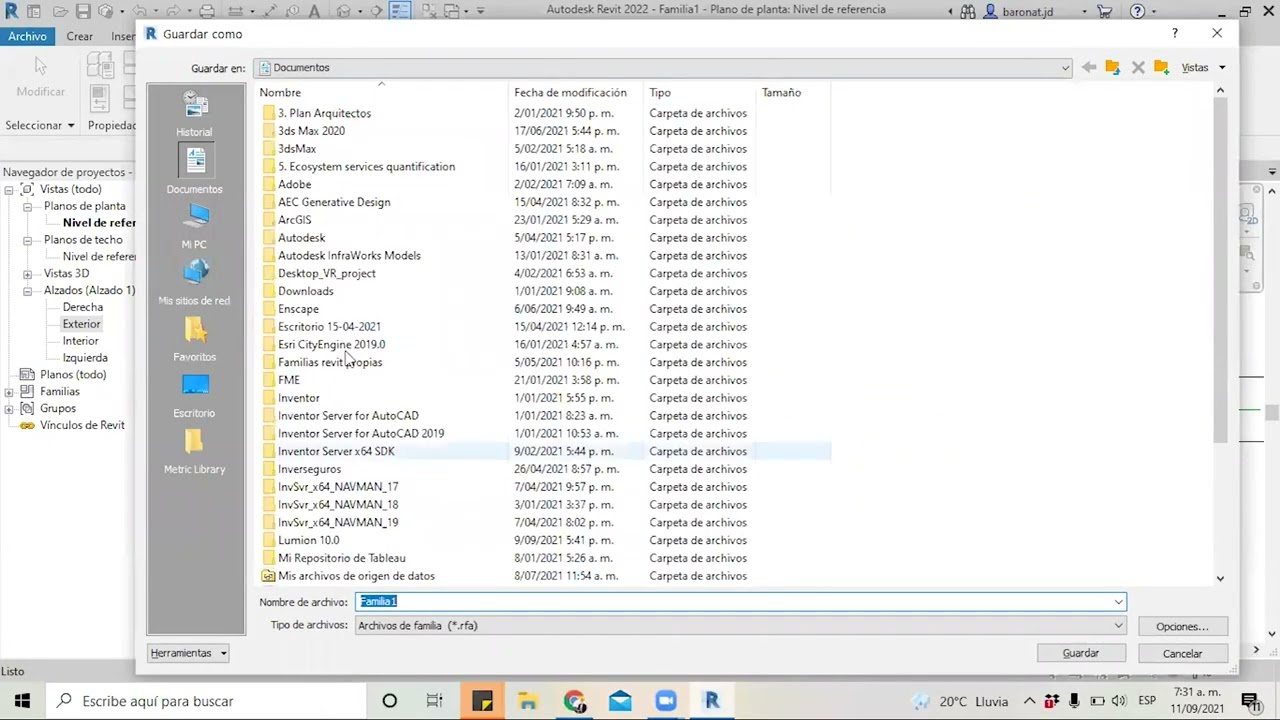The height and width of the screenshot is (720, 1280).
Task: Sort by the Tipo column header
Action: click(700, 92)
